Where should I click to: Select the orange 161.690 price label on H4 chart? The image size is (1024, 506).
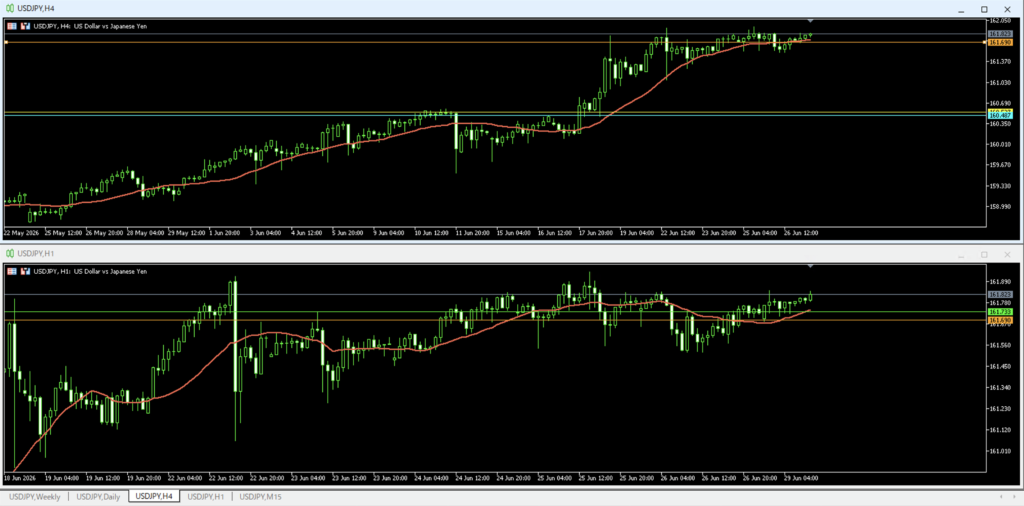(x=1000, y=42)
